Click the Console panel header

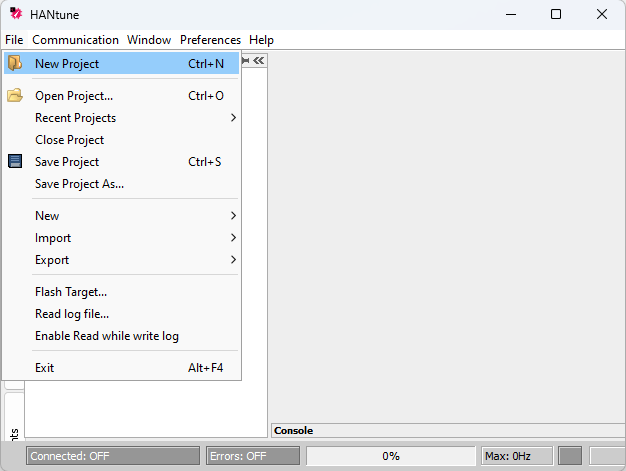[x=294, y=431]
